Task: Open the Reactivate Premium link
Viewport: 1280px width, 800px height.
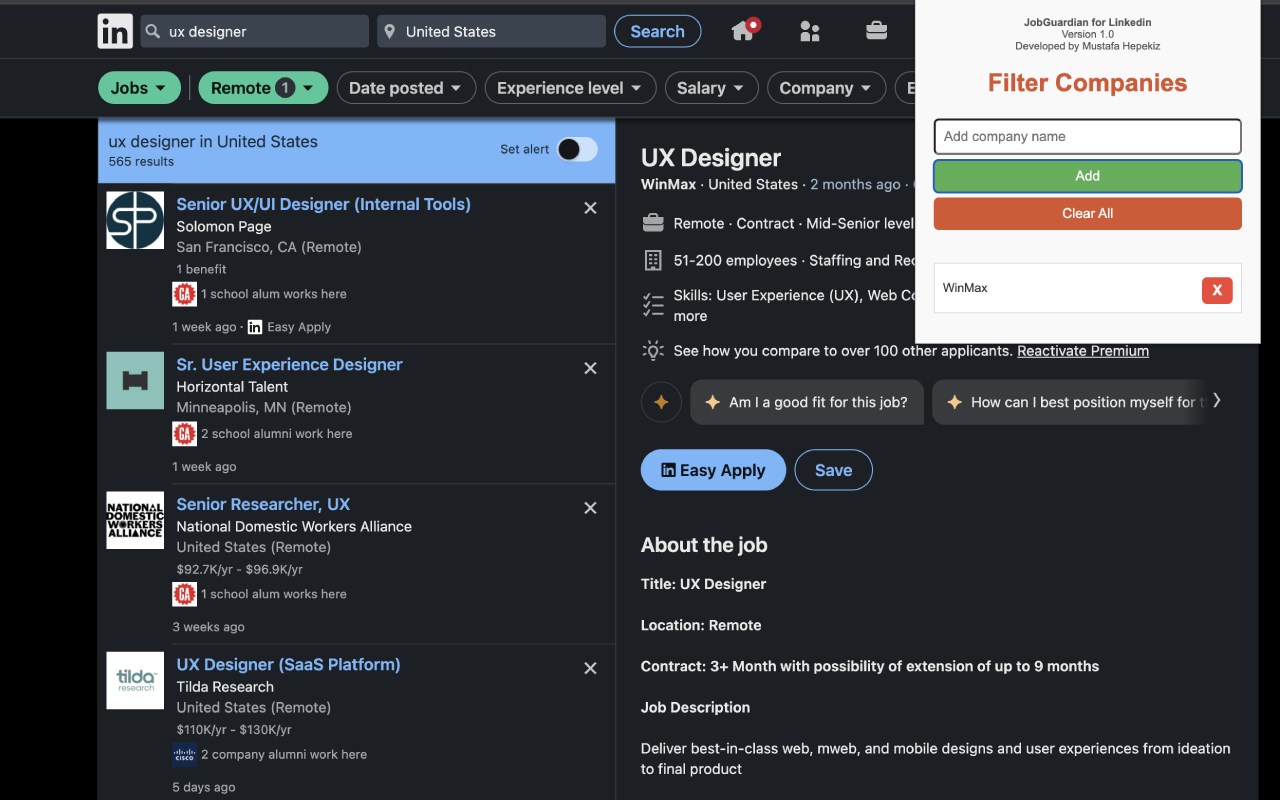Action: click(x=1083, y=351)
